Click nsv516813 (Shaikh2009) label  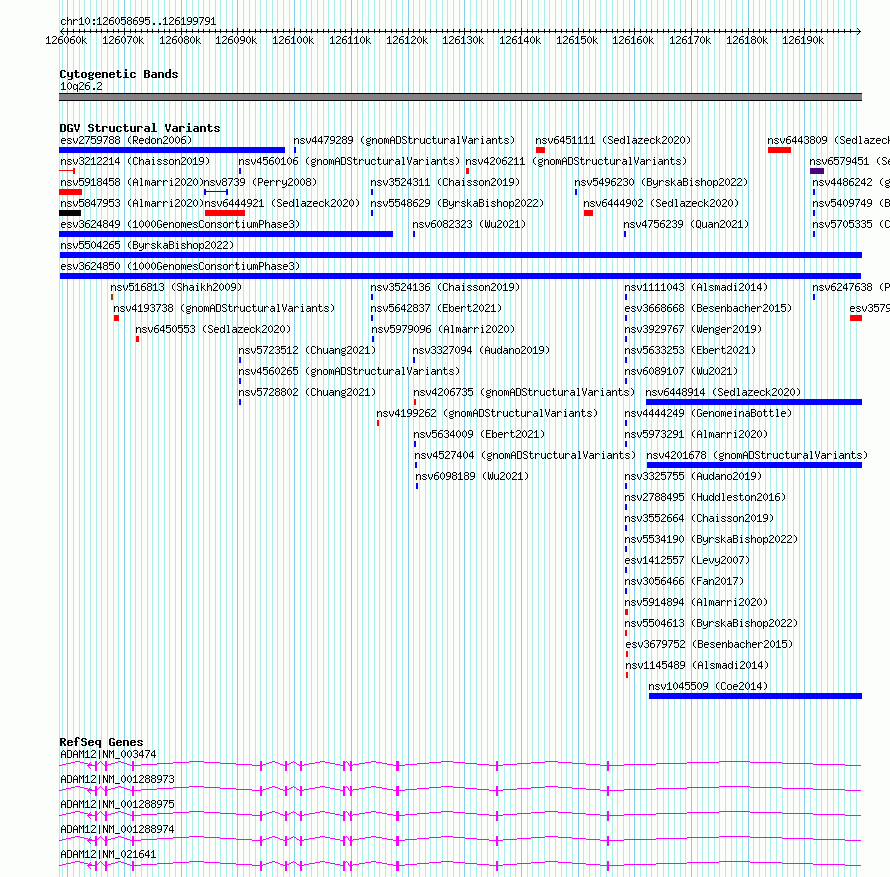[176, 287]
